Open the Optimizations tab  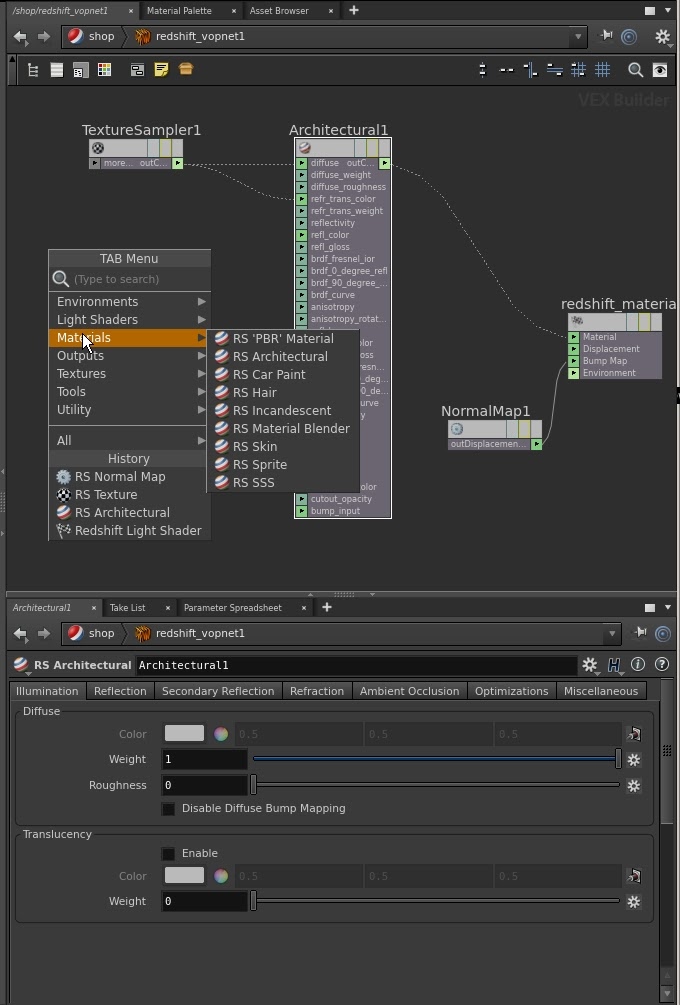click(x=511, y=691)
